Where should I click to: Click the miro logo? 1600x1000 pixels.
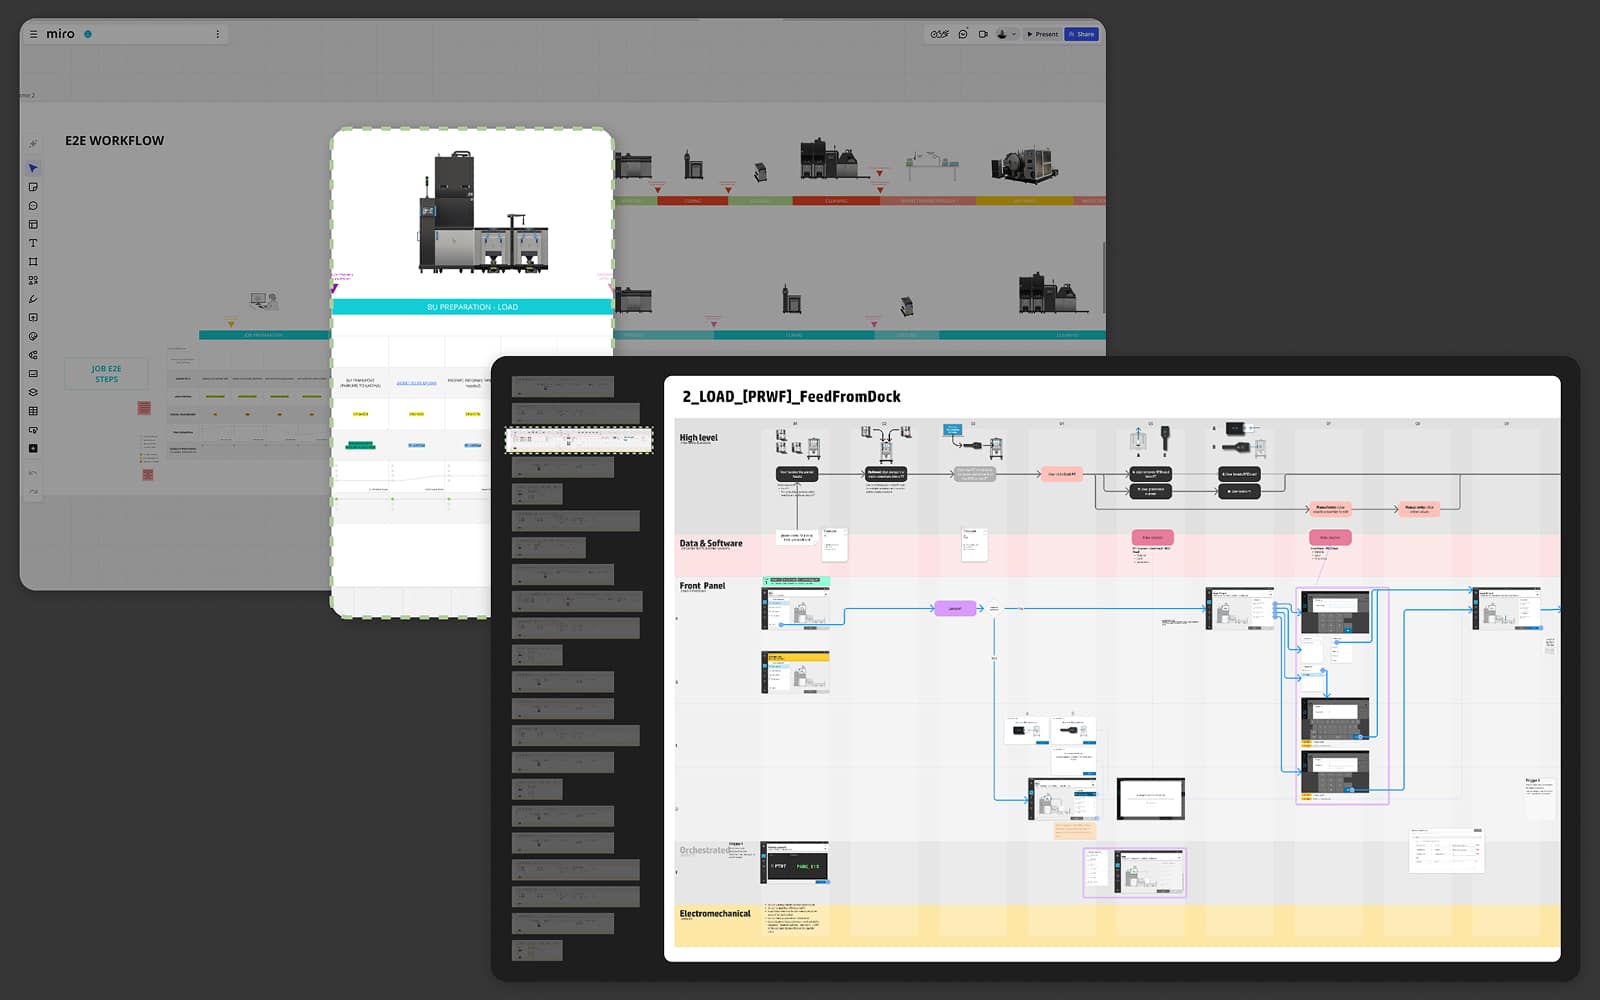tap(60, 34)
